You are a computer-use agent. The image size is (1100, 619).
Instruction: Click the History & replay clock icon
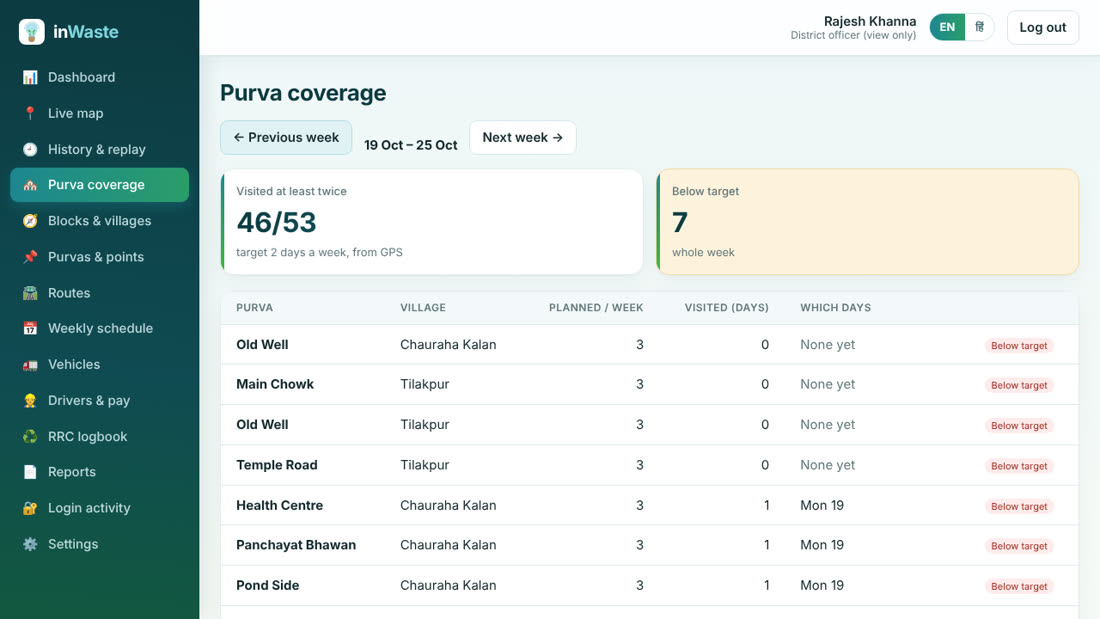29,149
